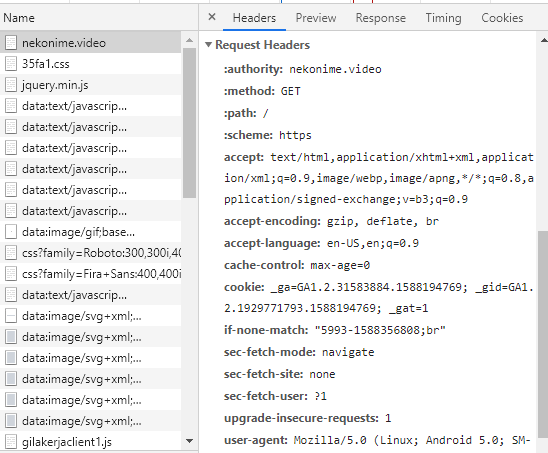Viewport: 548px width, 453px height.
Task: Click headers pane scroll up arrow
Action: coord(544,40)
